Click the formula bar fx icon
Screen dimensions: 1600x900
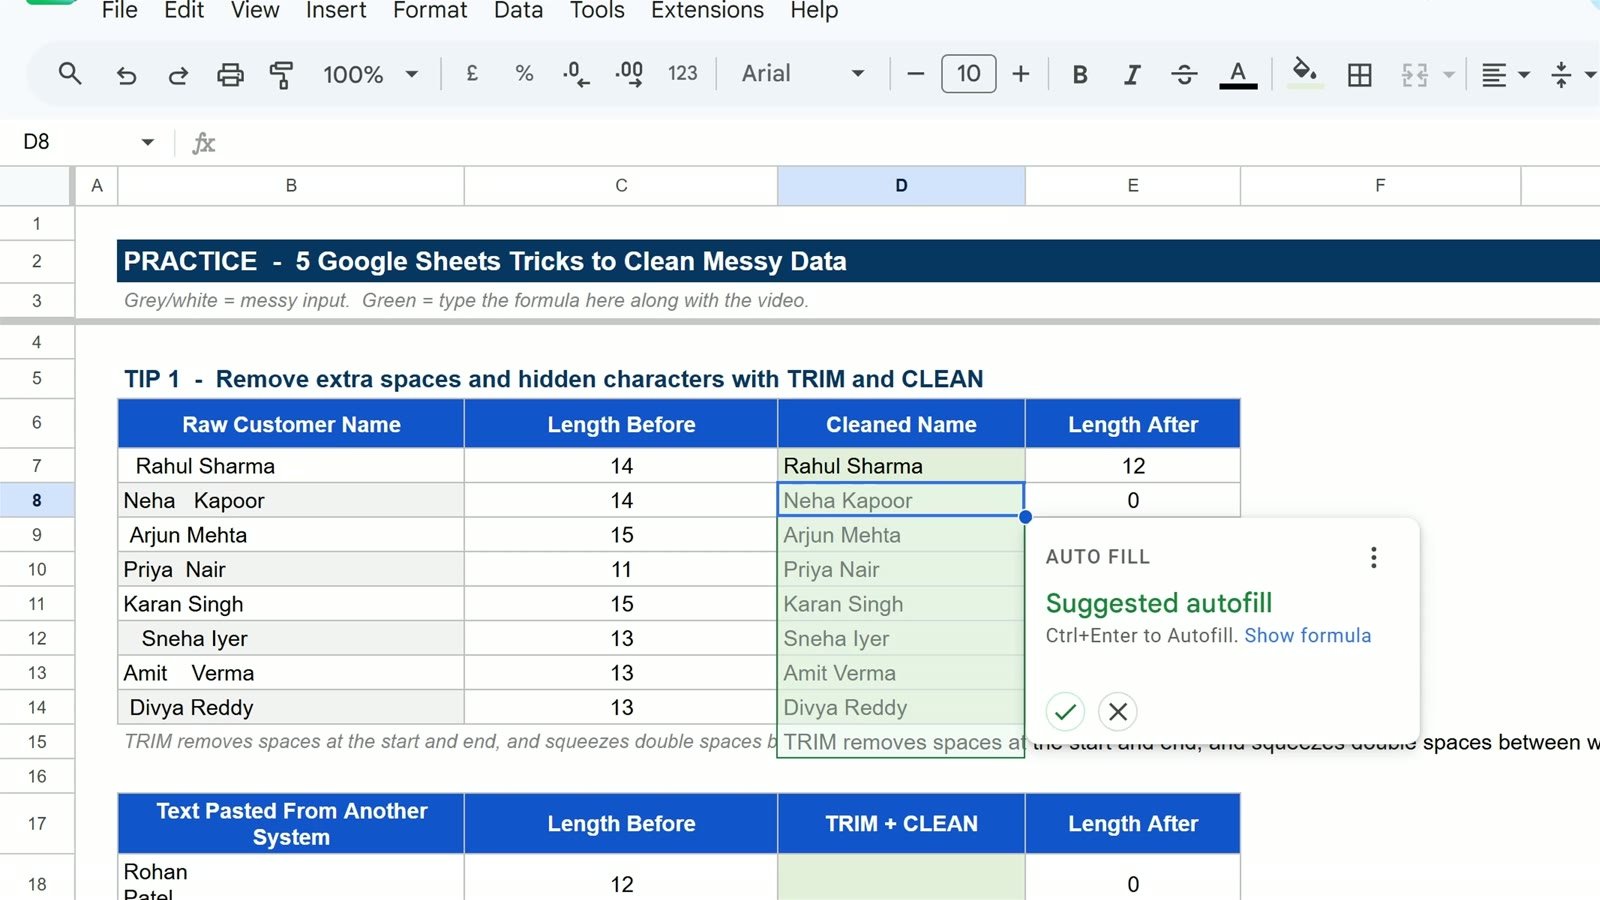(204, 143)
